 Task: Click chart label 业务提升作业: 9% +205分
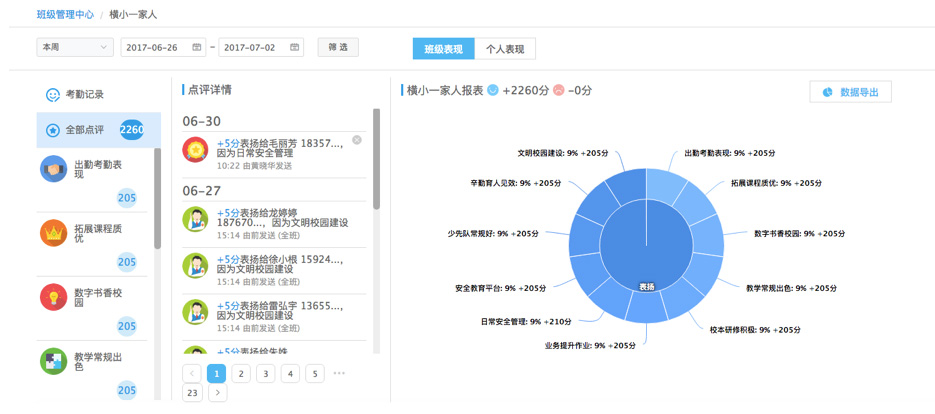click(590, 345)
